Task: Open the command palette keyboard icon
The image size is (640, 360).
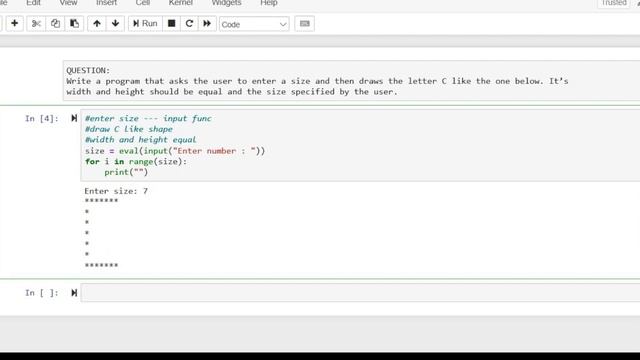Action: 304,24
